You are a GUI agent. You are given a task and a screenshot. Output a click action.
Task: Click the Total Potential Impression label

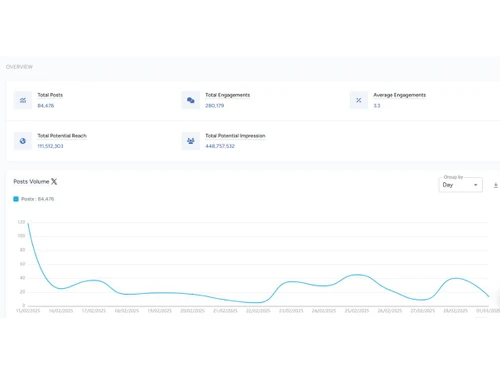(x=235, y=136)
